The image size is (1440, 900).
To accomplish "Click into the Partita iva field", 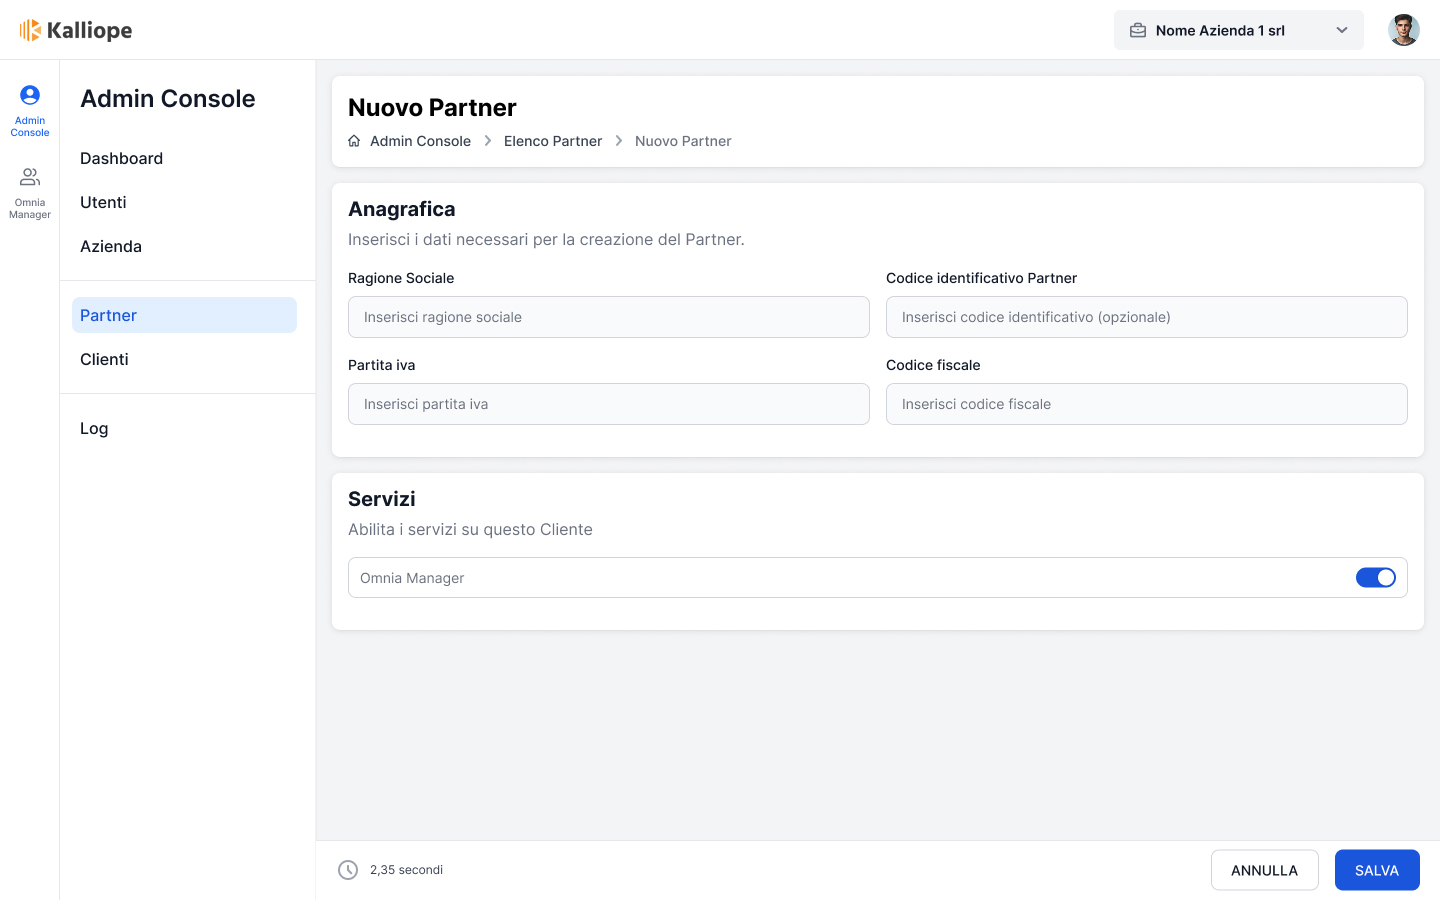I will pos(608,404).
